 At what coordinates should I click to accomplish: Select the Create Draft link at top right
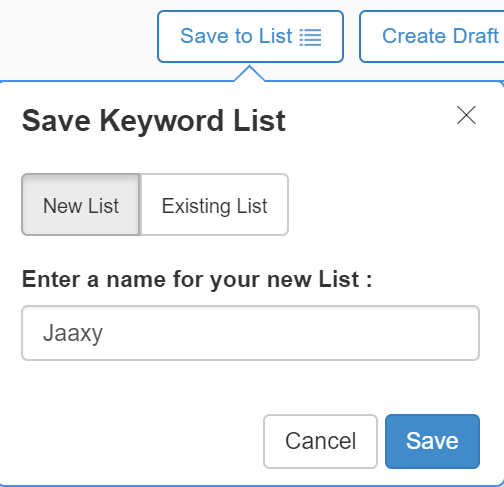pyautogui.click(x=432, y=36)
